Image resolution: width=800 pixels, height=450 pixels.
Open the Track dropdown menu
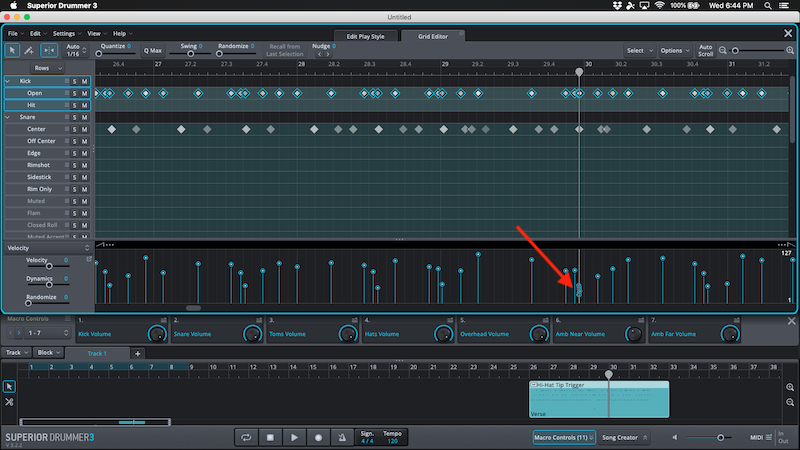coord(17,353)
